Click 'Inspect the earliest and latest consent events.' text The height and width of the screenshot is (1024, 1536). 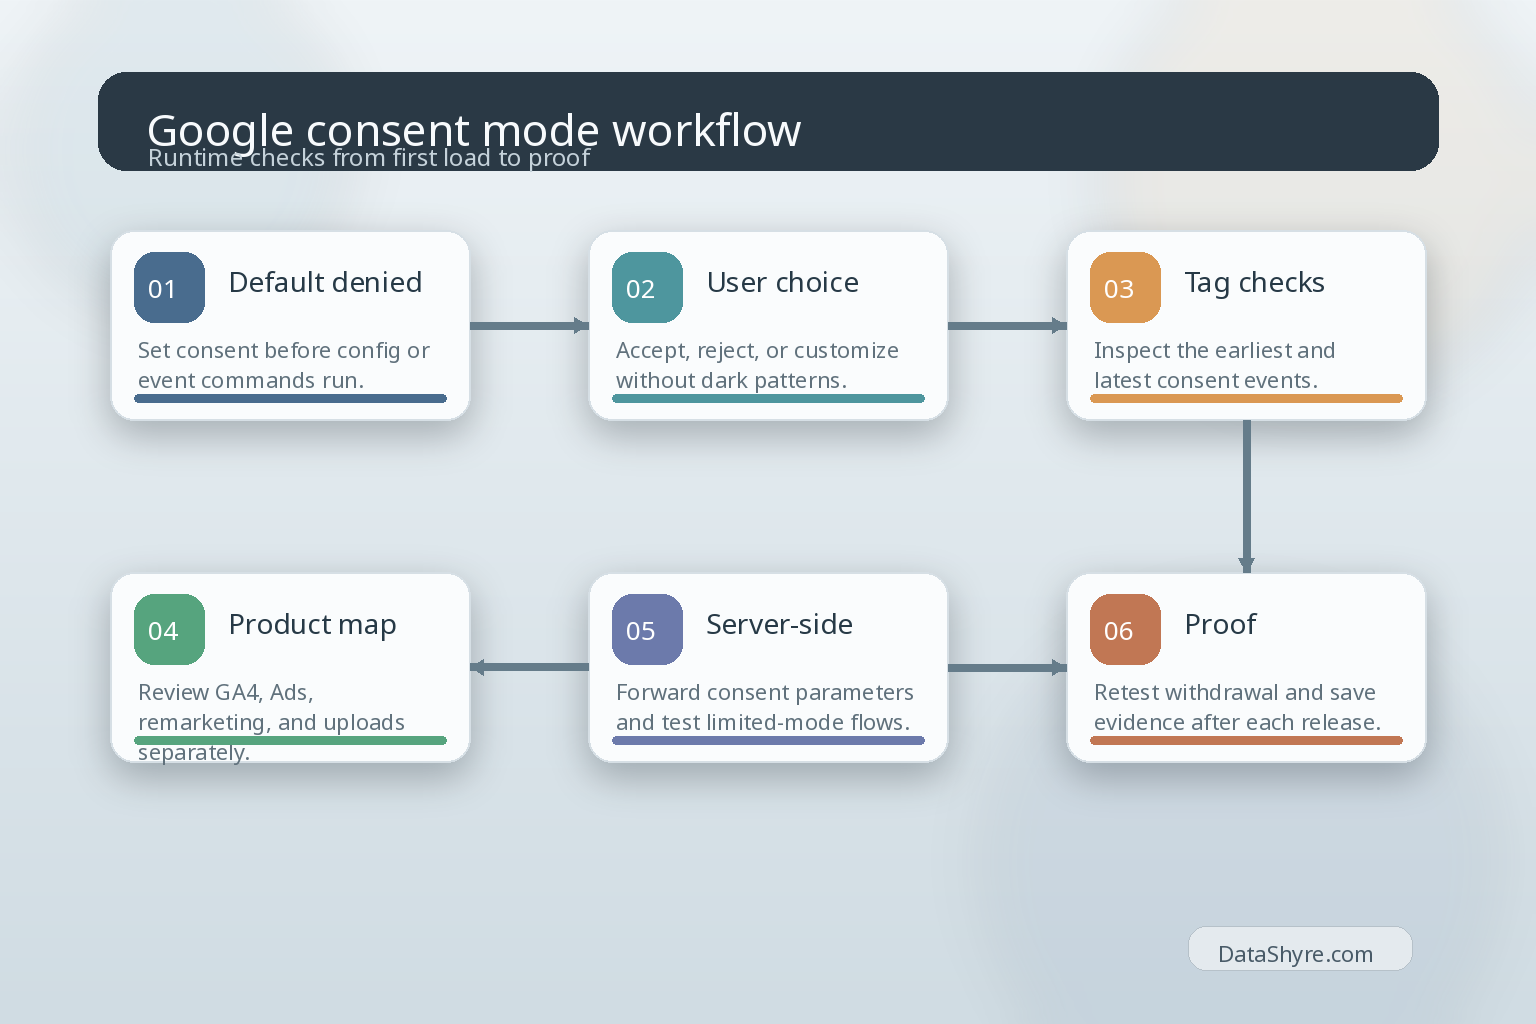pyautogui.click(x=1214, y=365)
